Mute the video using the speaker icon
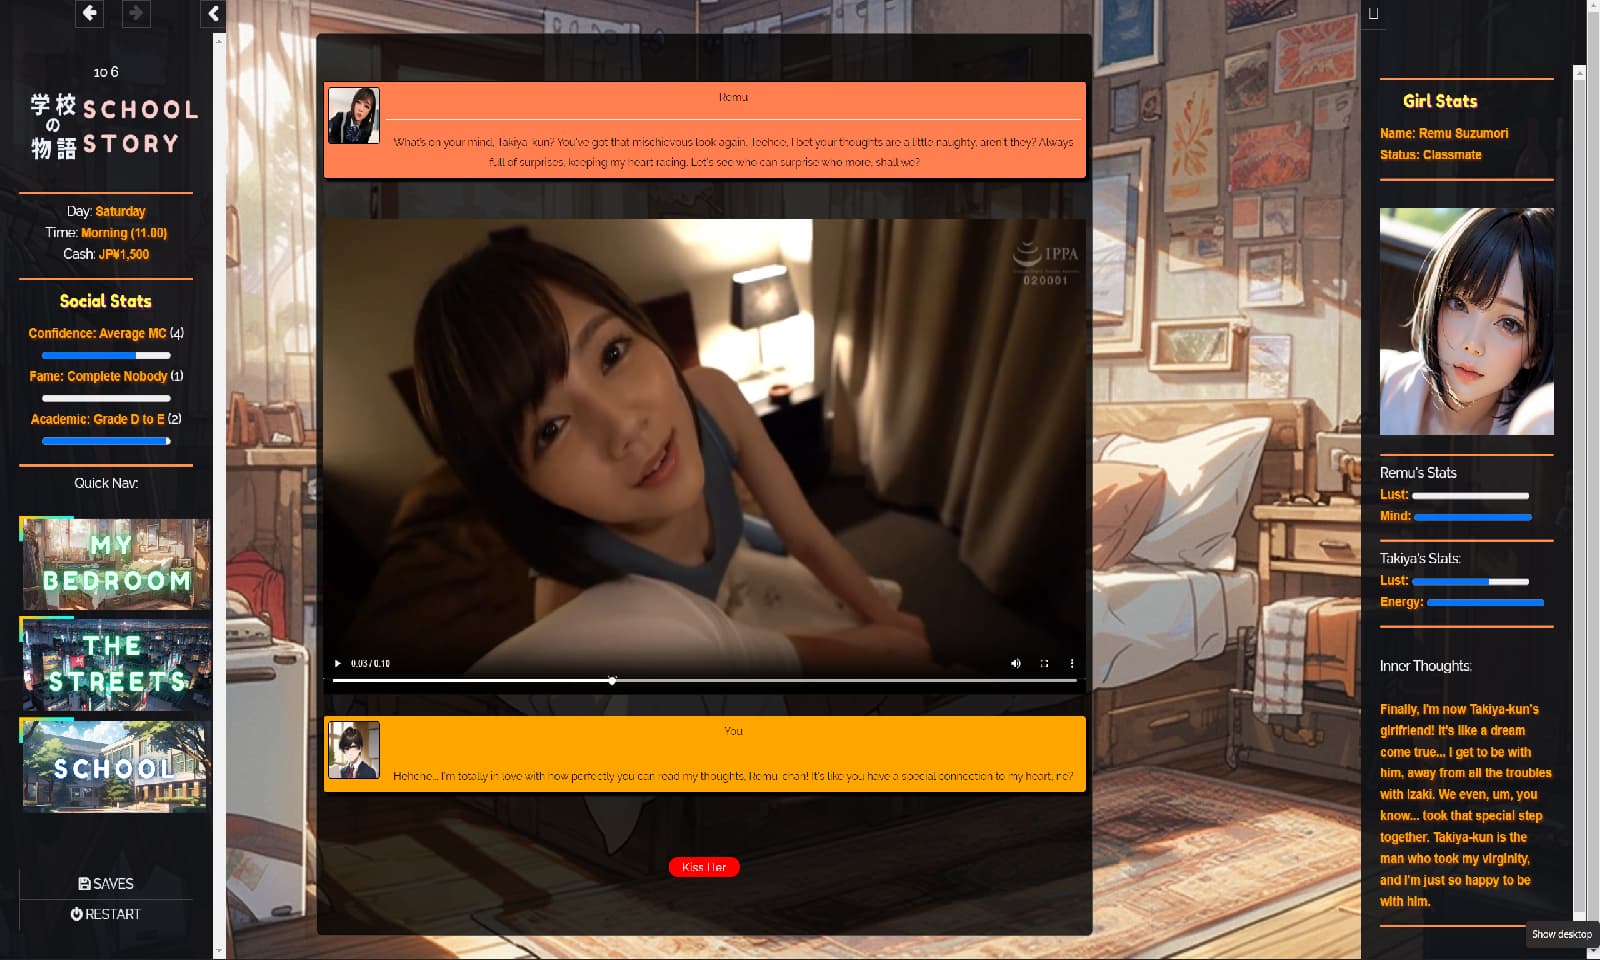This screenshot has height=960, width=1600. tap(1016, 663)
